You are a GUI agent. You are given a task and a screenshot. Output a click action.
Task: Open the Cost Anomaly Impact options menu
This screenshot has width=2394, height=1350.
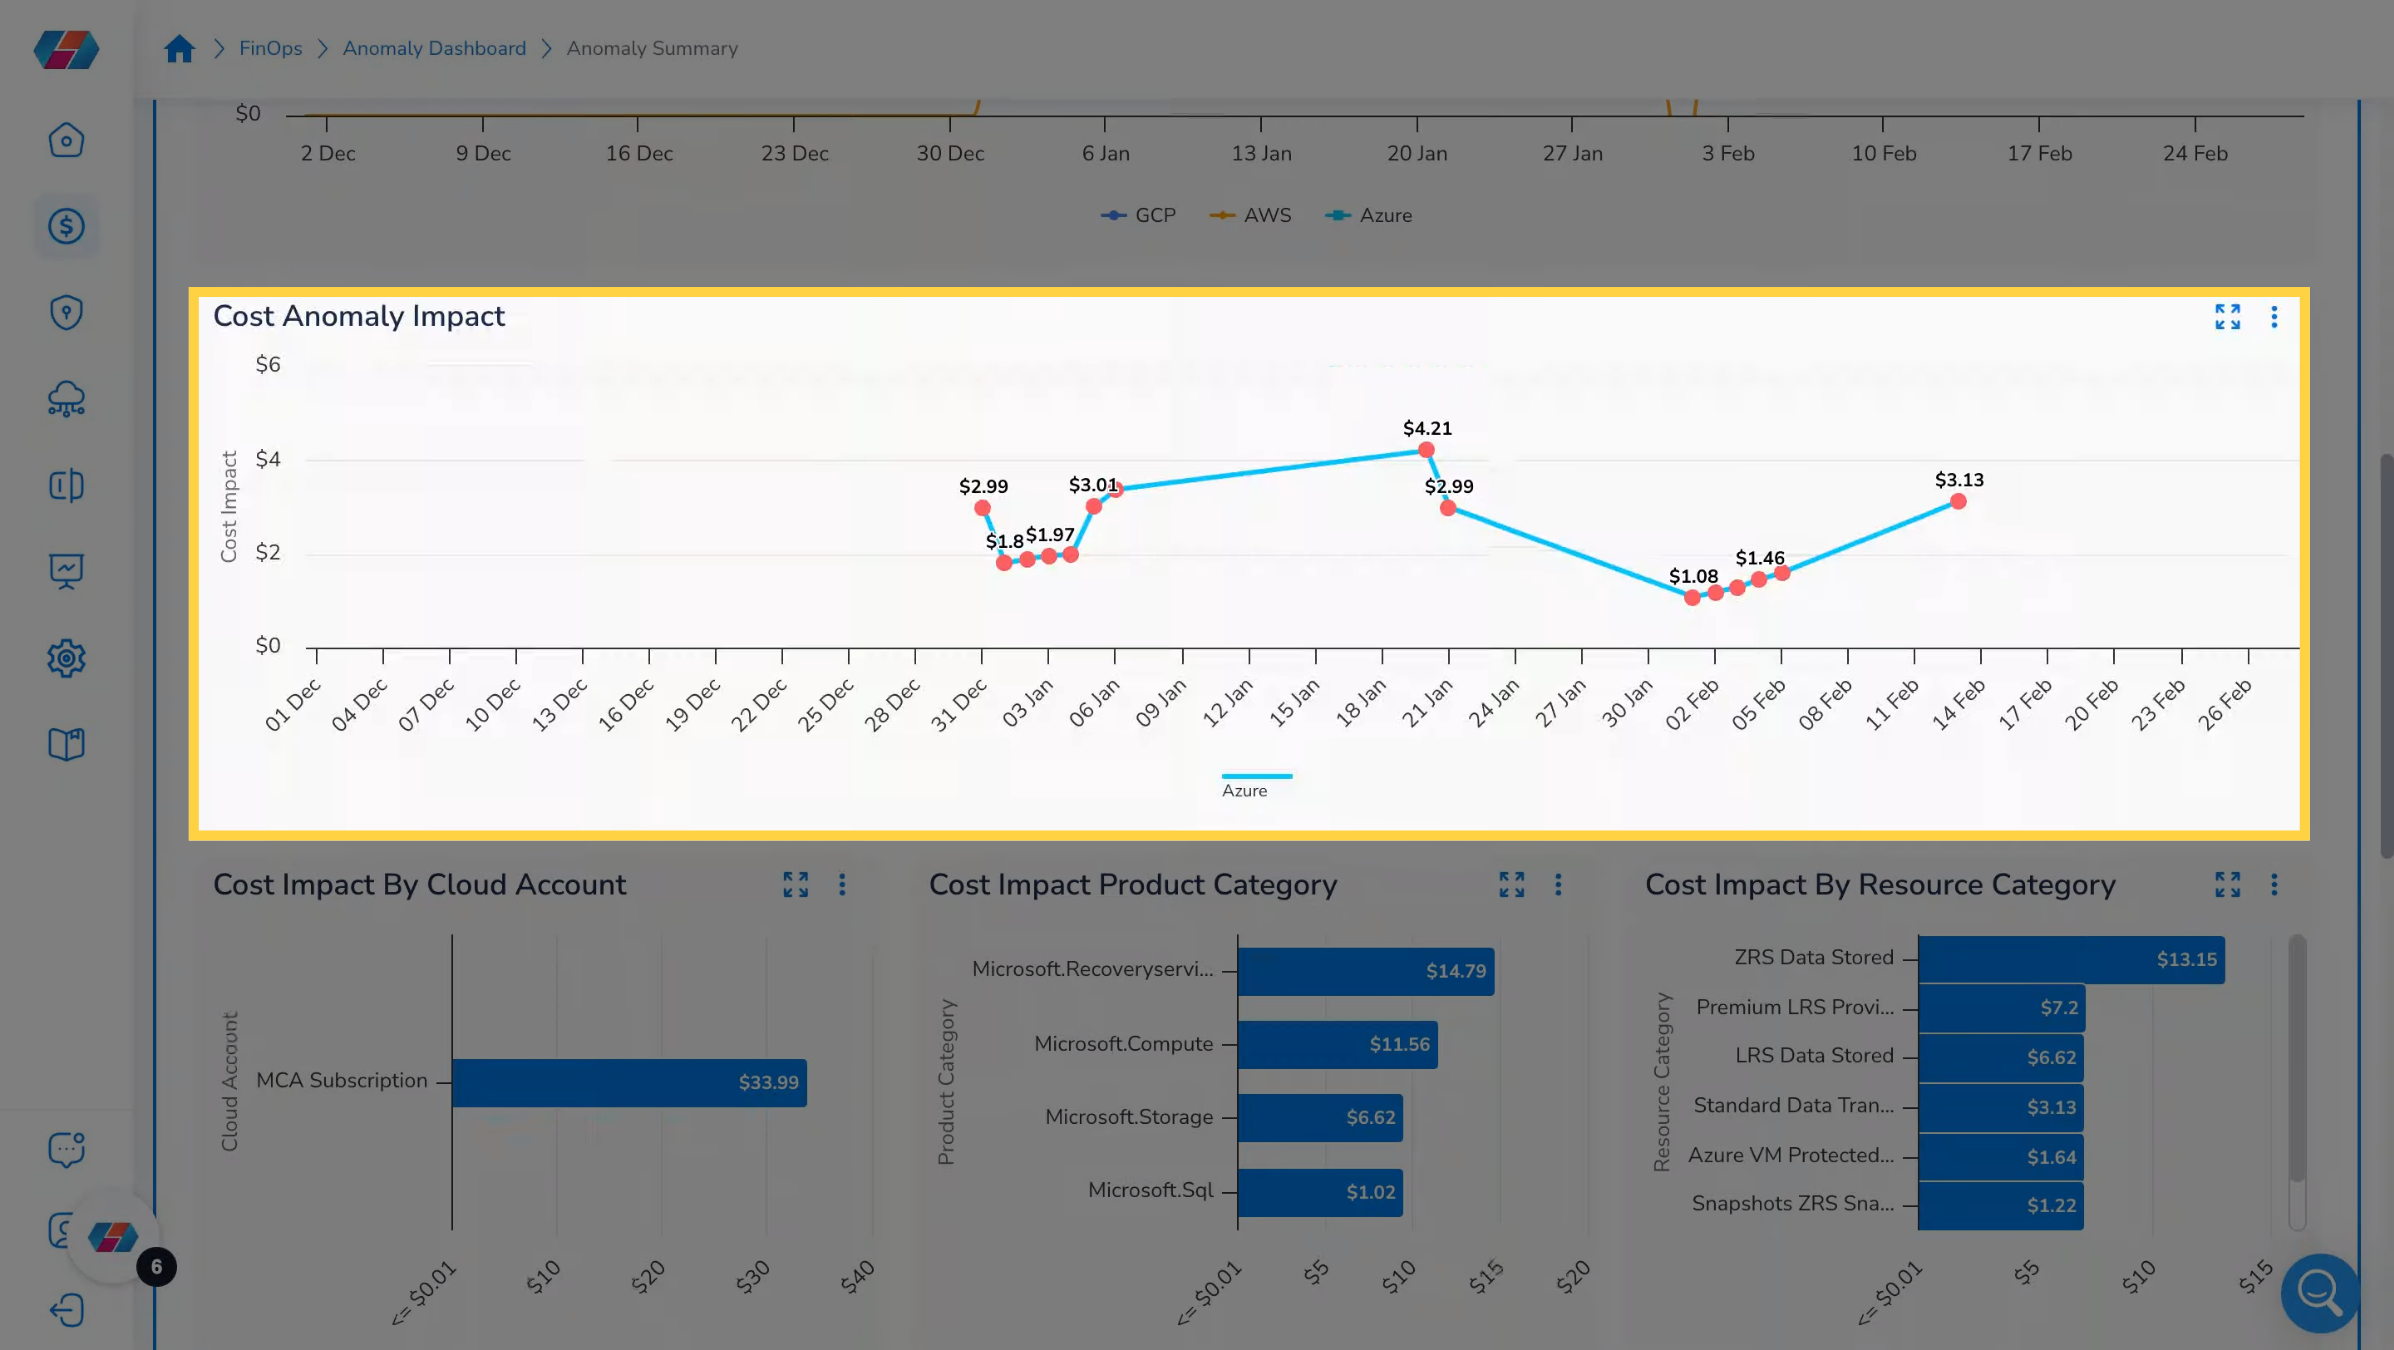point(2274,317)
